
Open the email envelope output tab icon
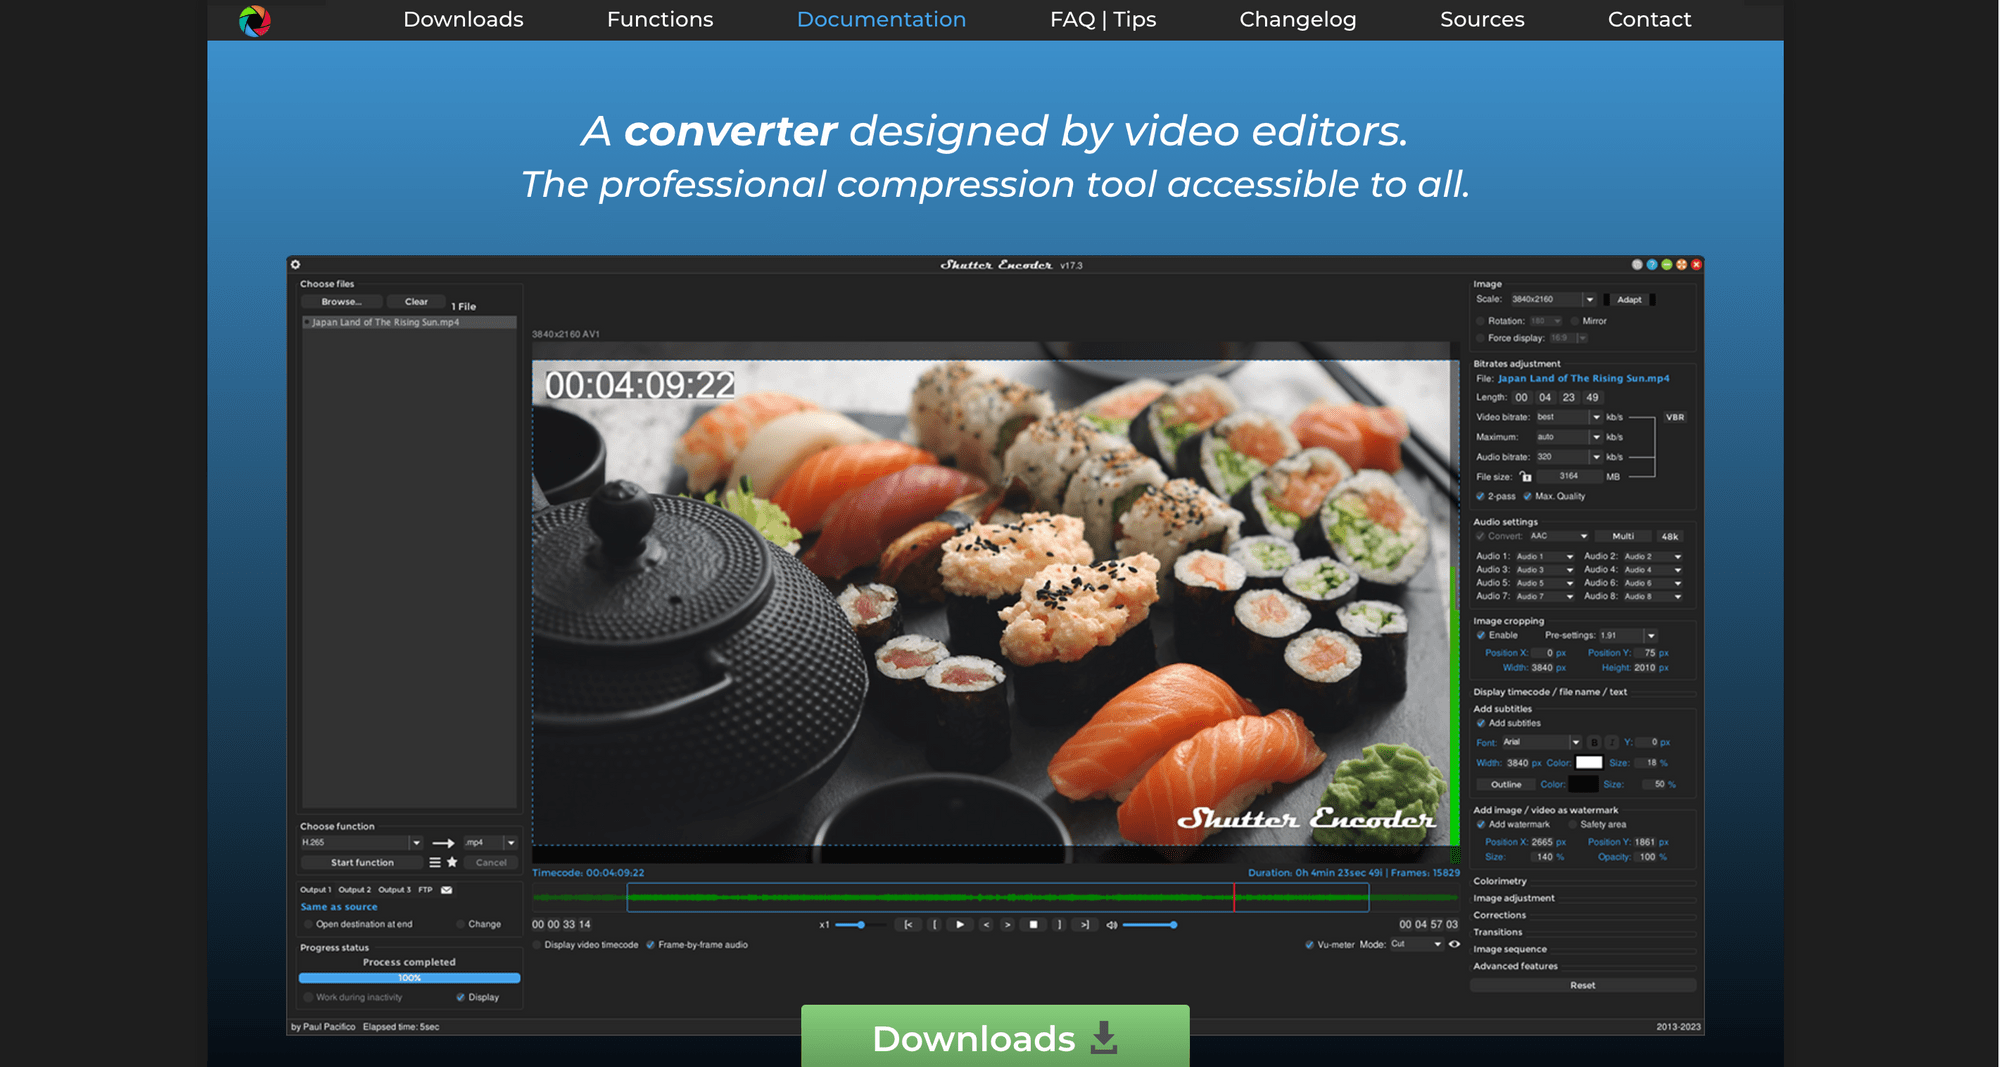(447, 890)
